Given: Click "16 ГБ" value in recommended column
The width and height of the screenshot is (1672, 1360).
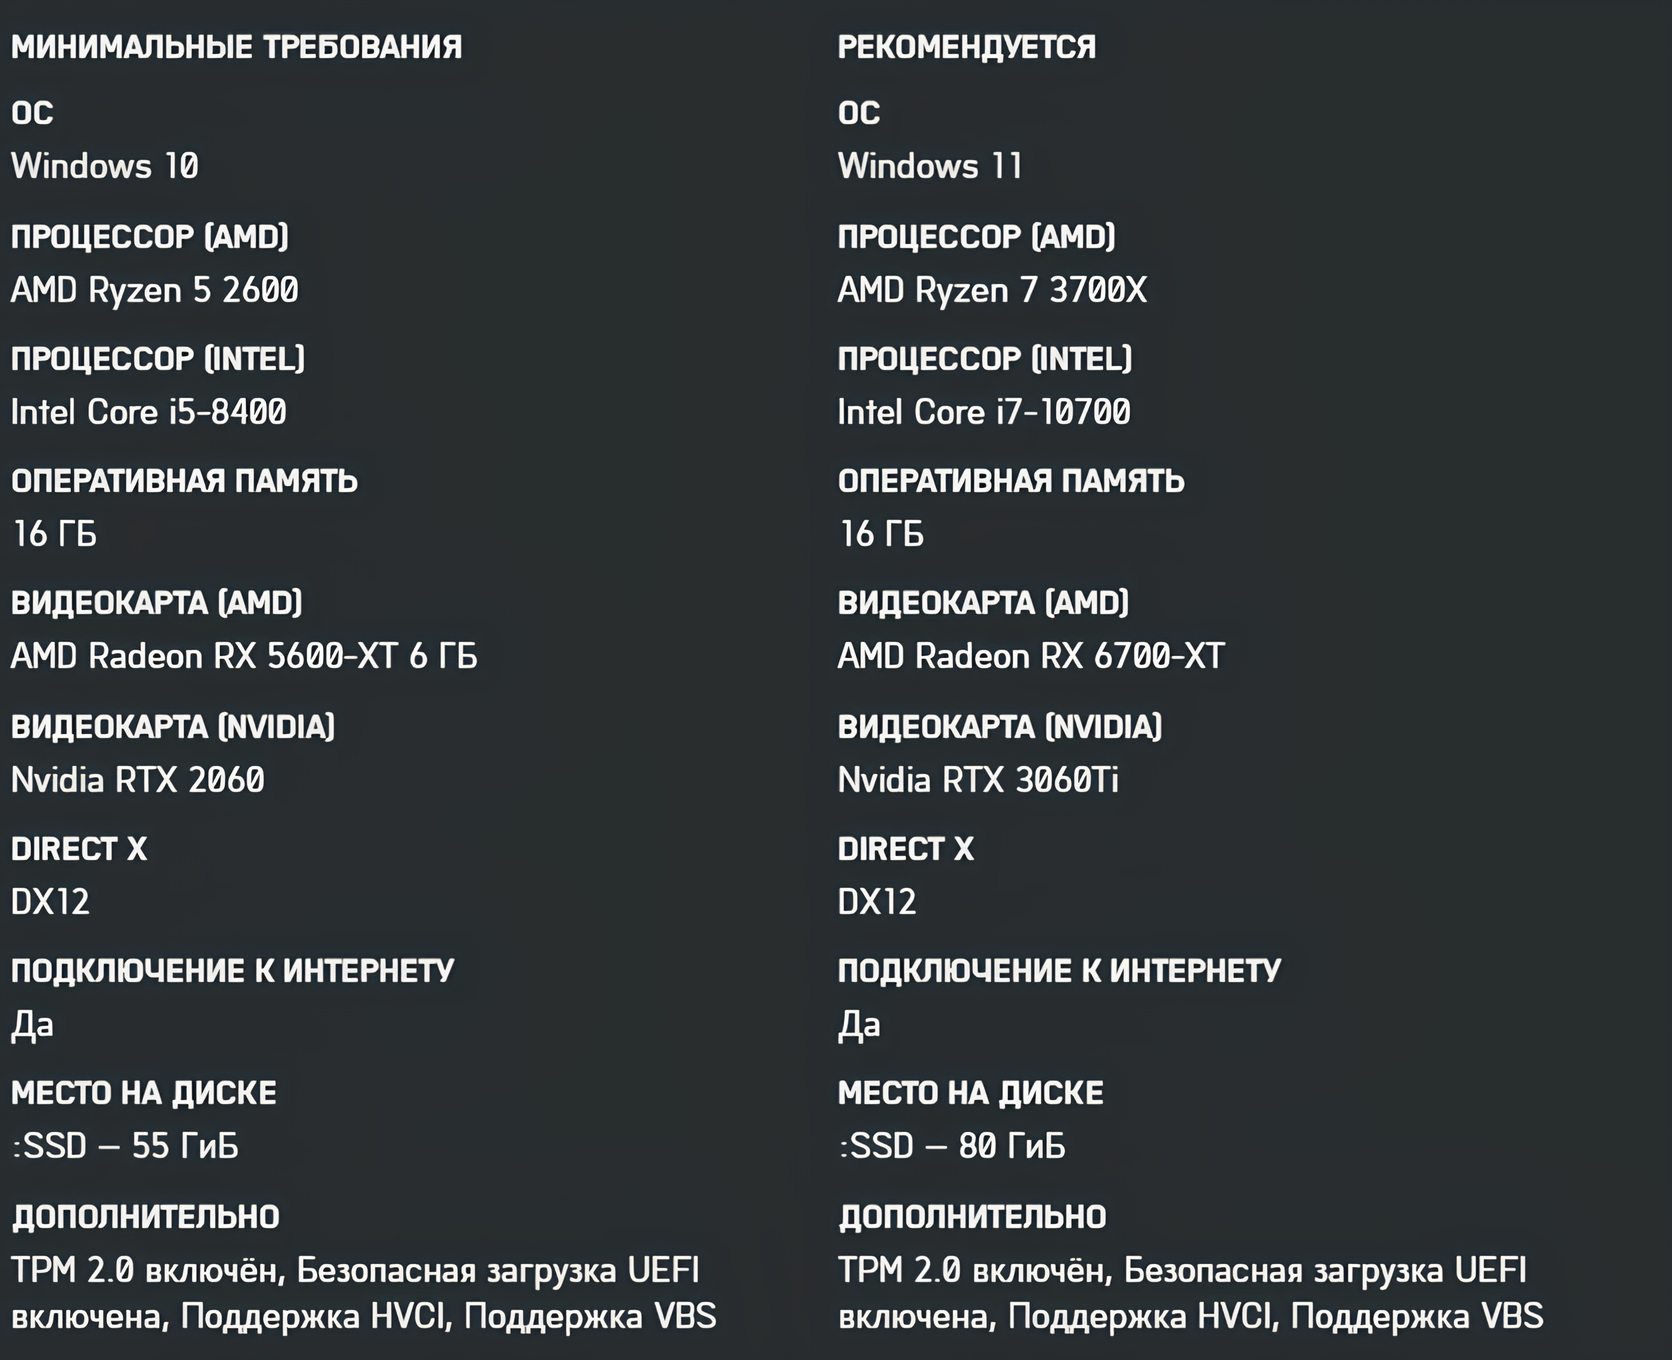Looking at the screenshot, I should (x=881, y=534).
